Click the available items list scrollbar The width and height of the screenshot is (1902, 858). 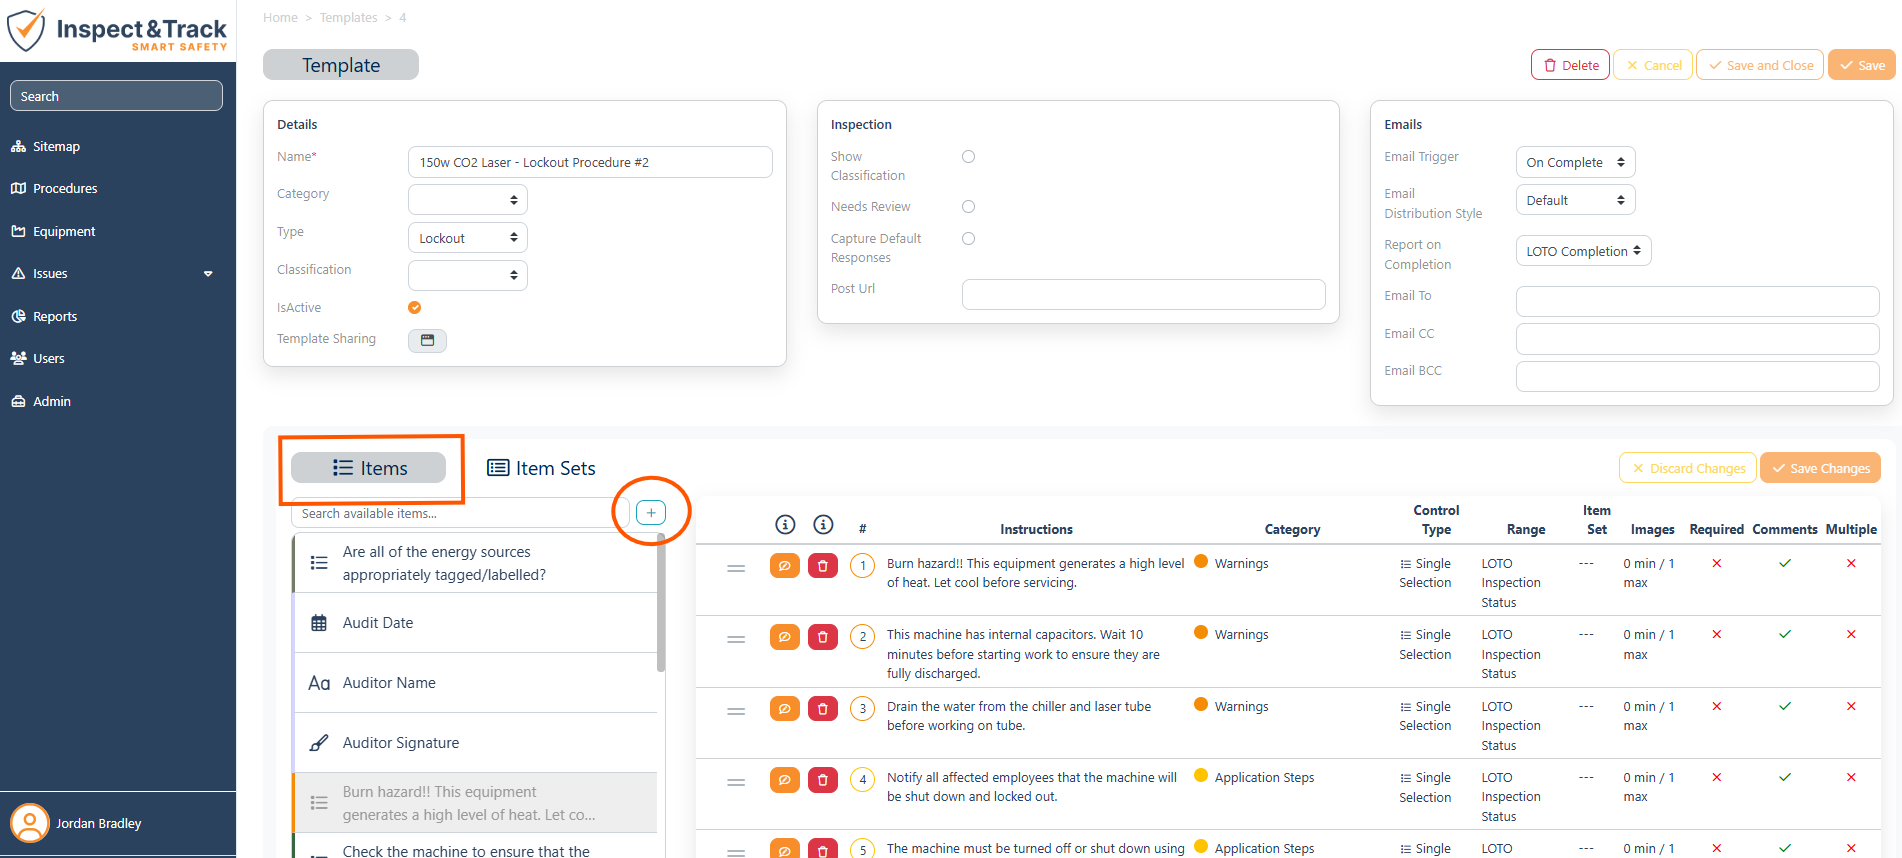coord(661,602)
